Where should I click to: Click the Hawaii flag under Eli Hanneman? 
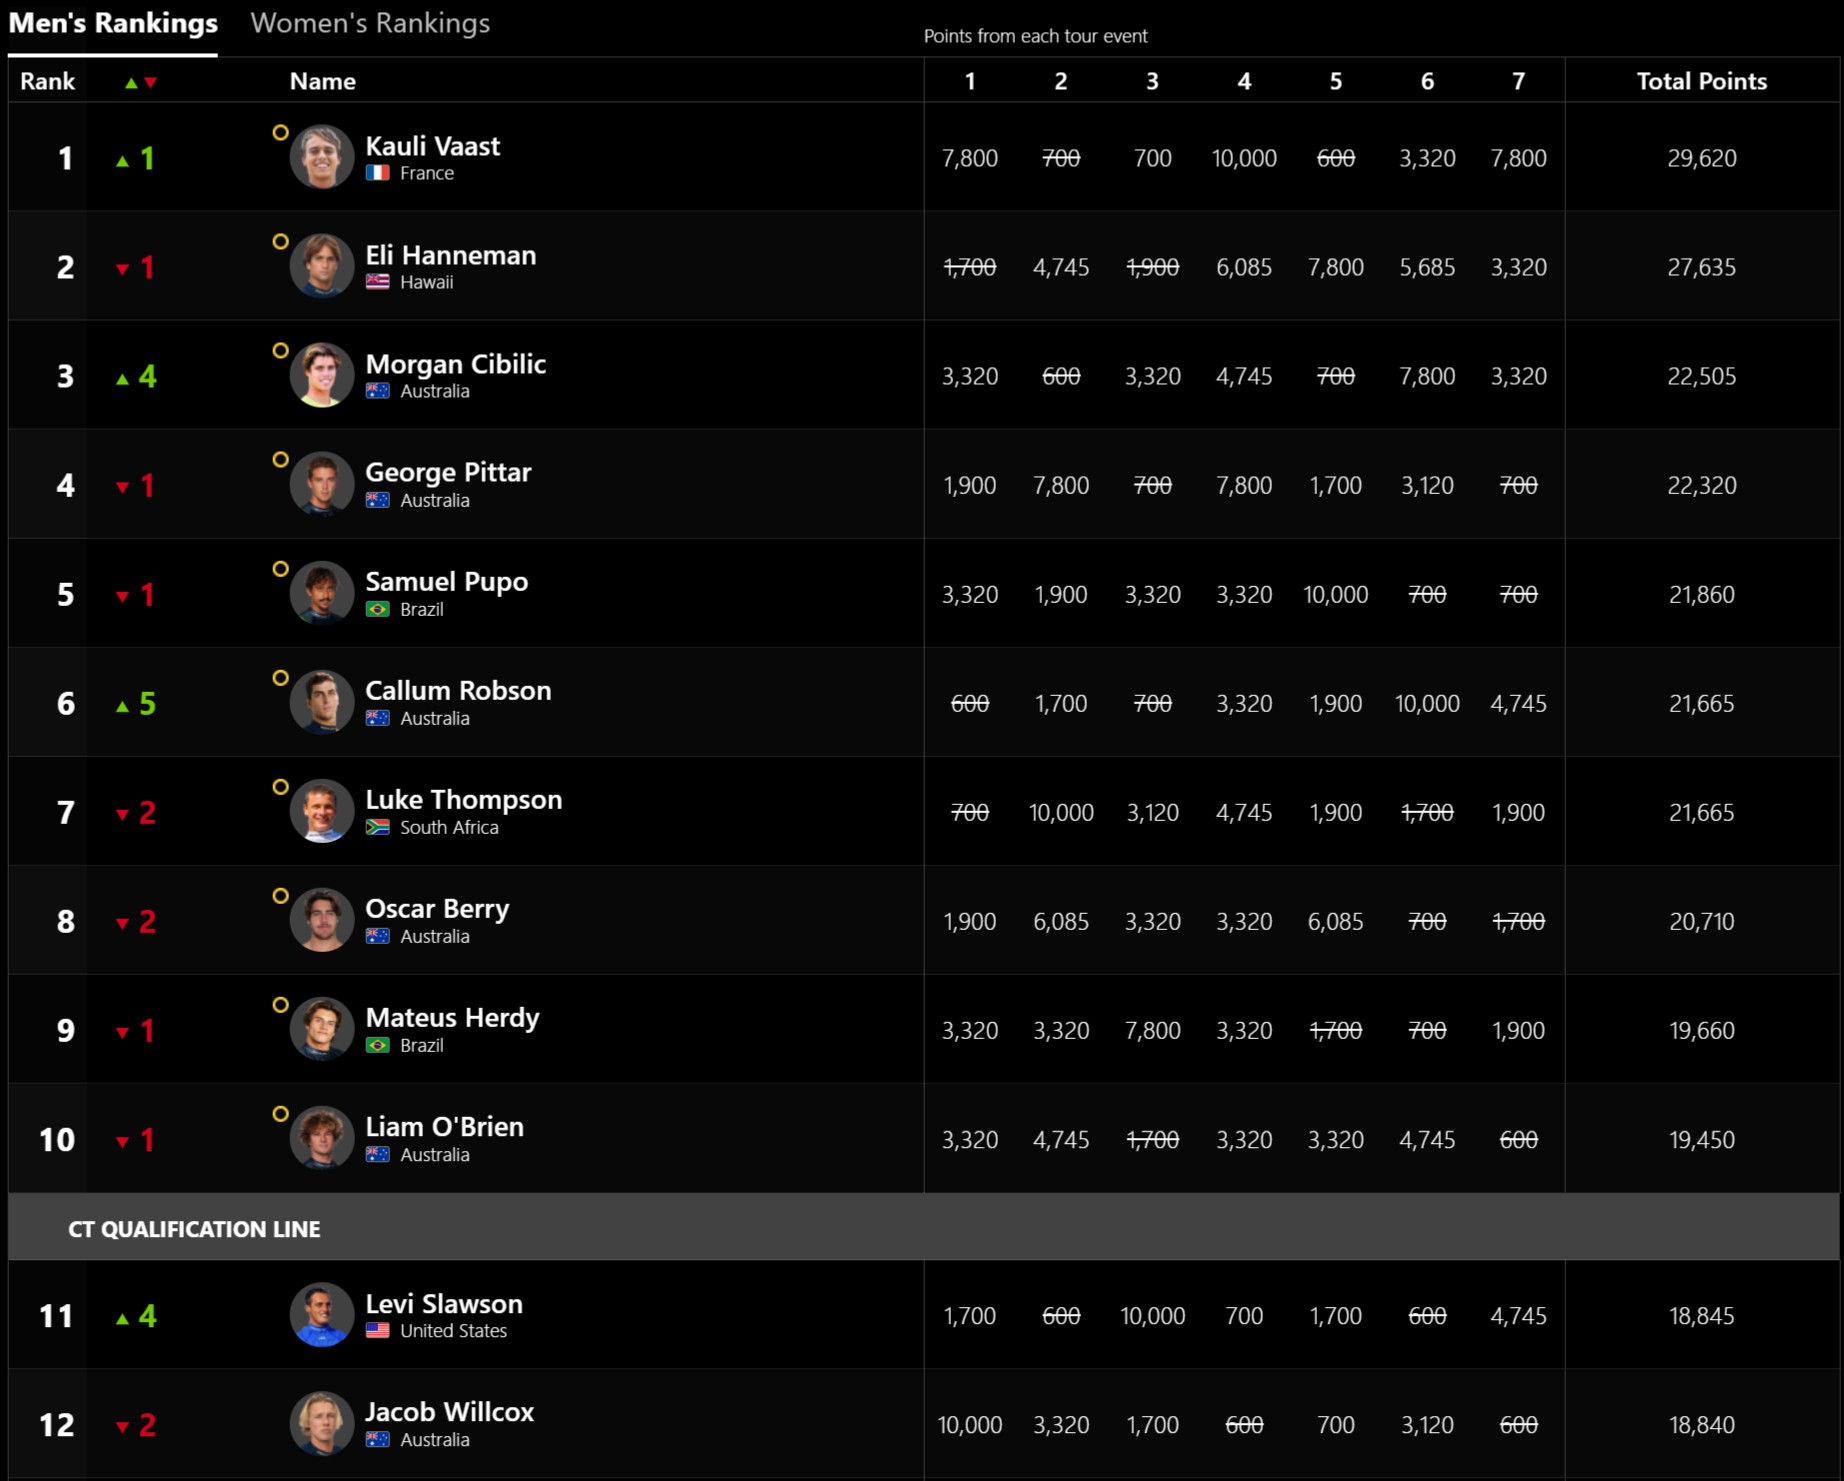coord(377,282)
